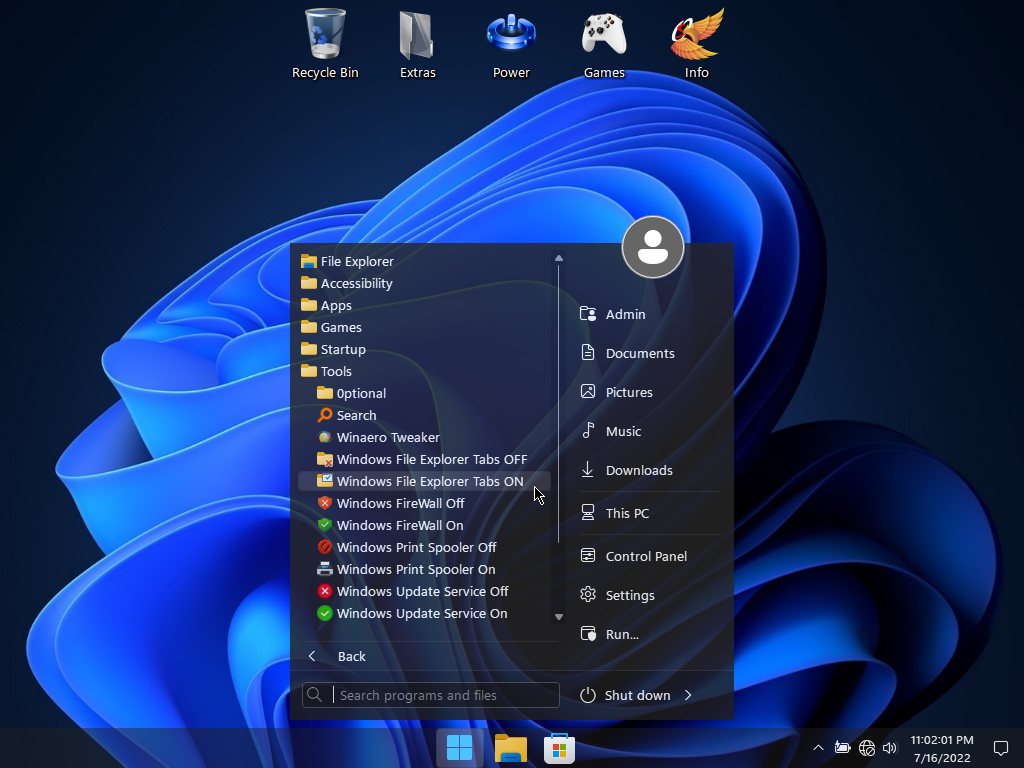Open File Explorer from the taskbar

pyautogui.click(x=510, y=748)
